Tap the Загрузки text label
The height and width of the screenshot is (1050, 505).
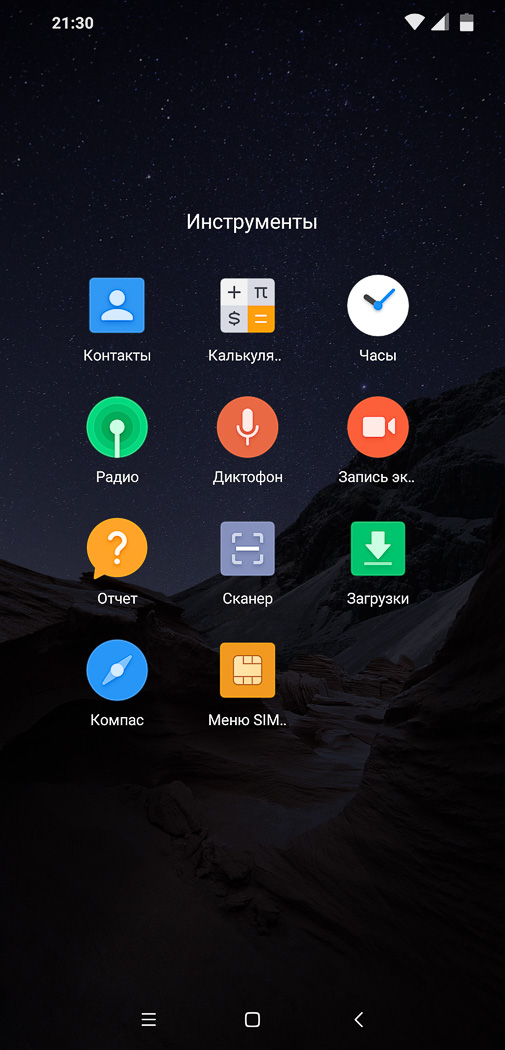(378, 599)
